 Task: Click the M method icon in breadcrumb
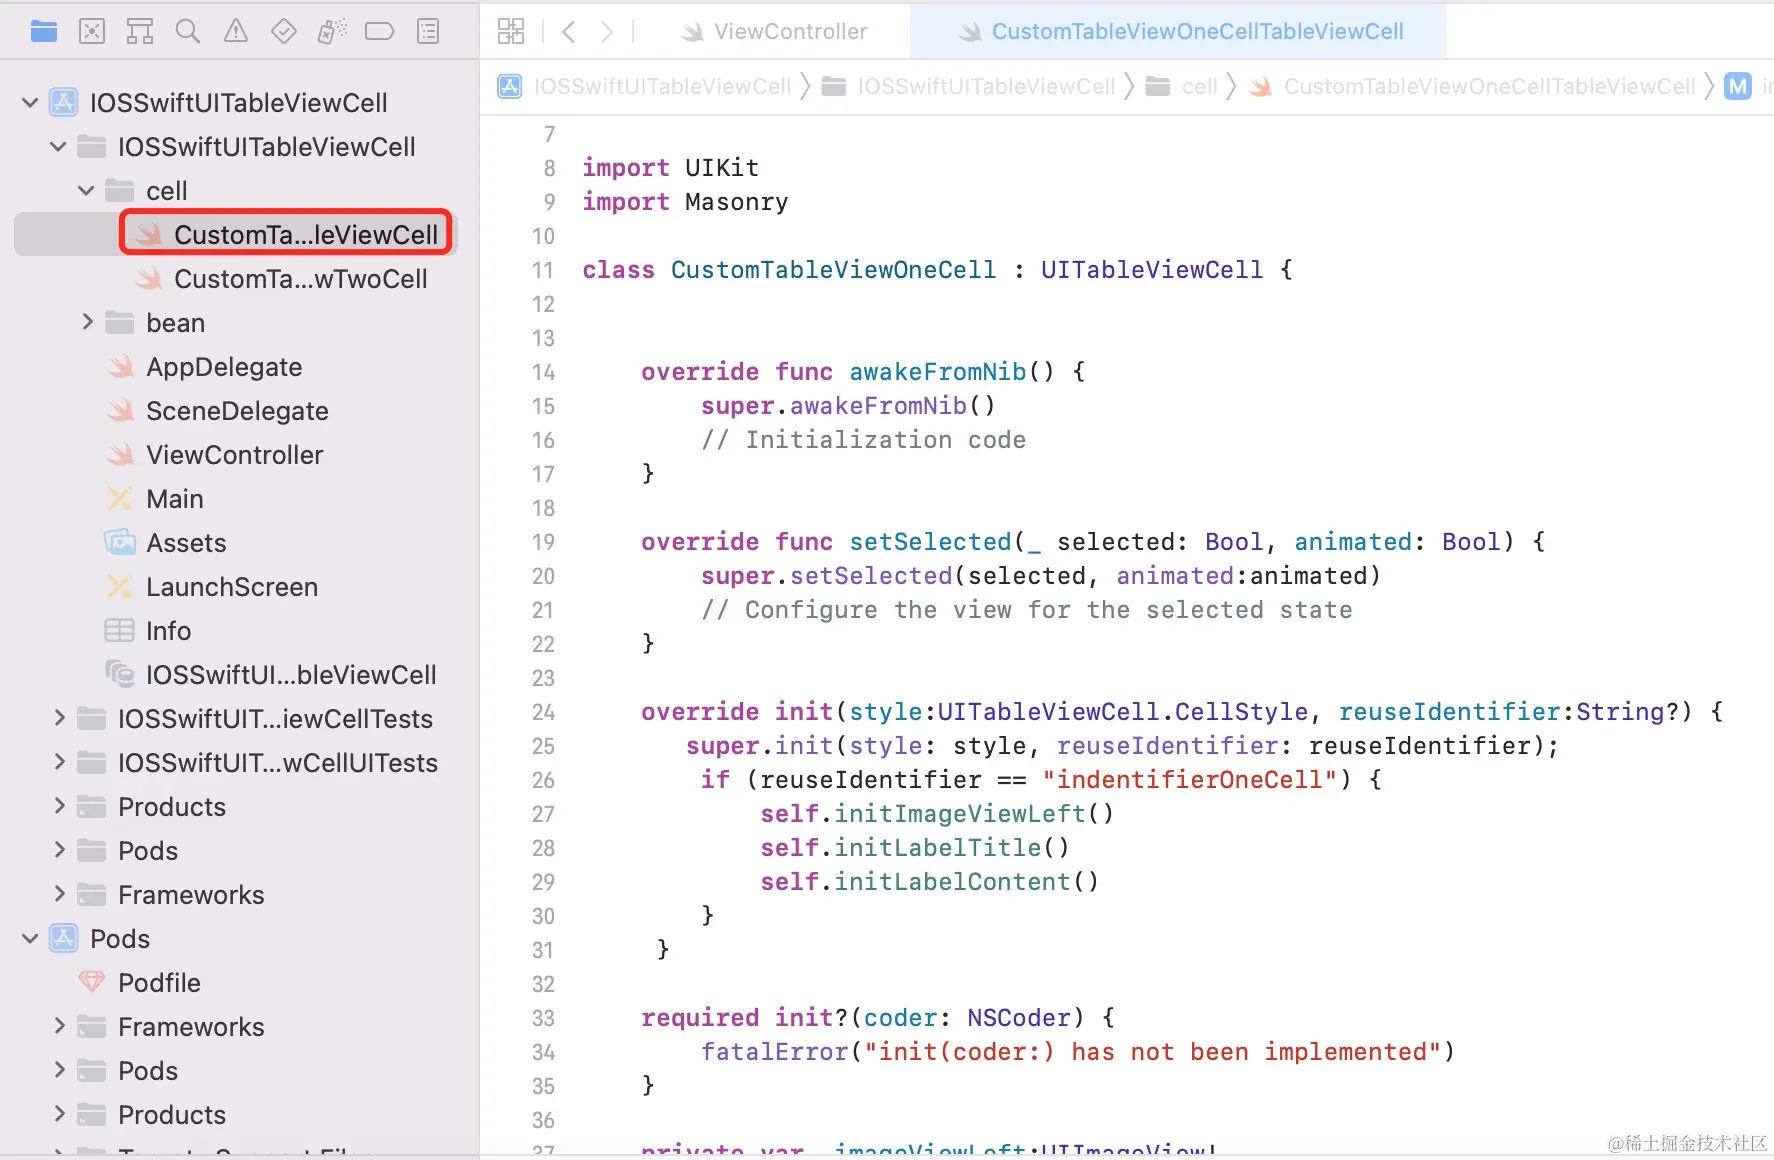coord(1739,87)
